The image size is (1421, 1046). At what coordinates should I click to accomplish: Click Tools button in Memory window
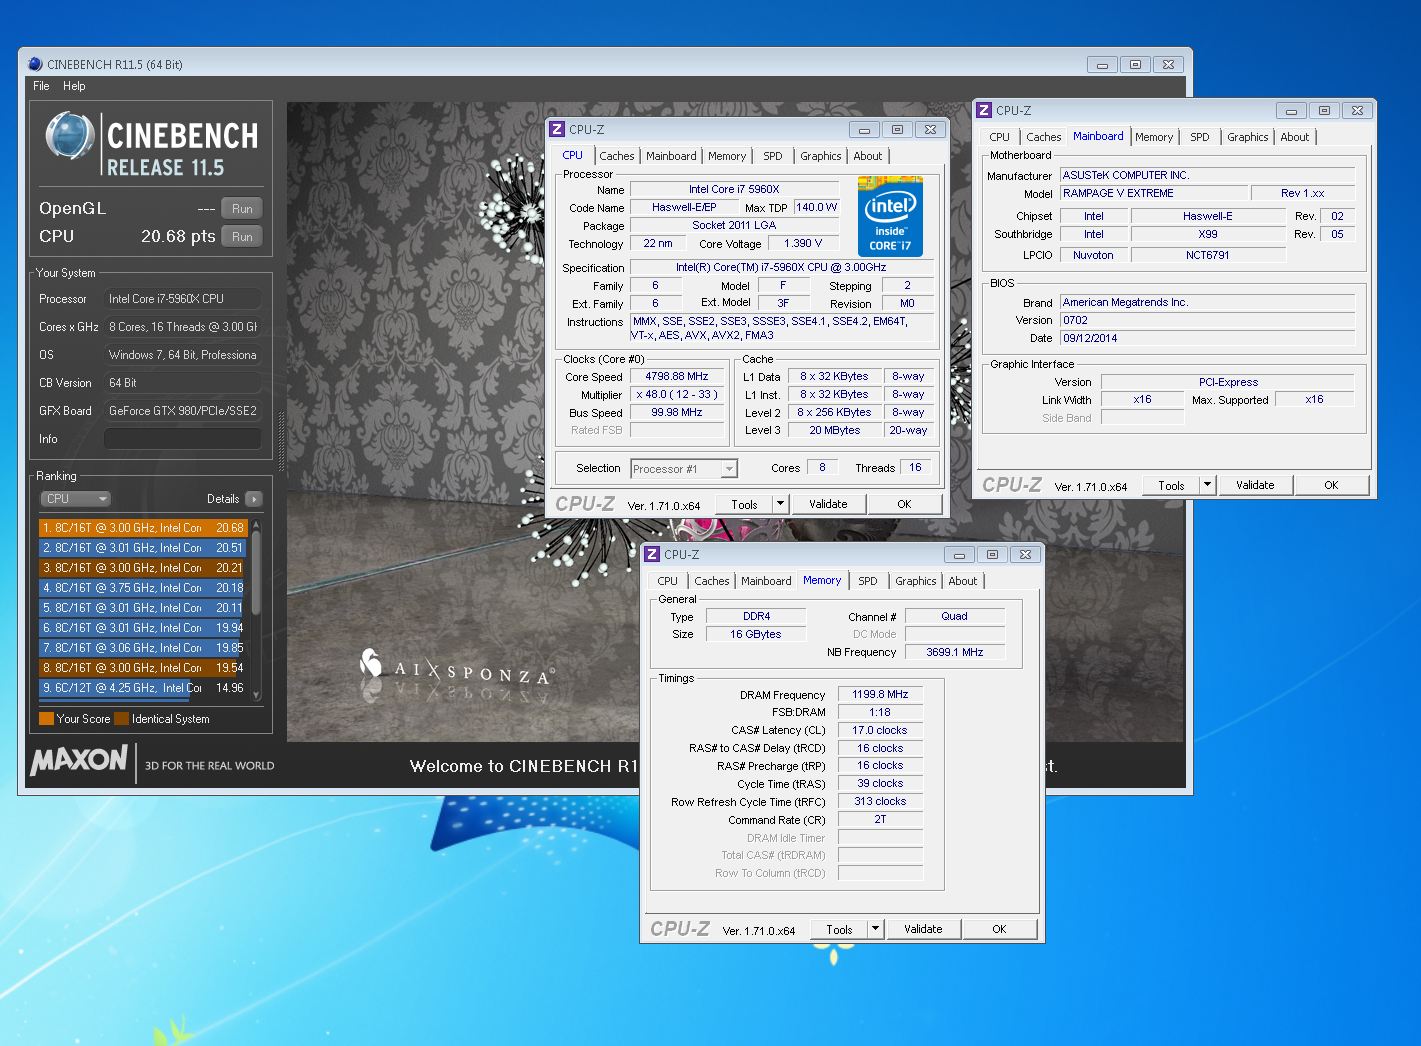(x=840, y=929)
